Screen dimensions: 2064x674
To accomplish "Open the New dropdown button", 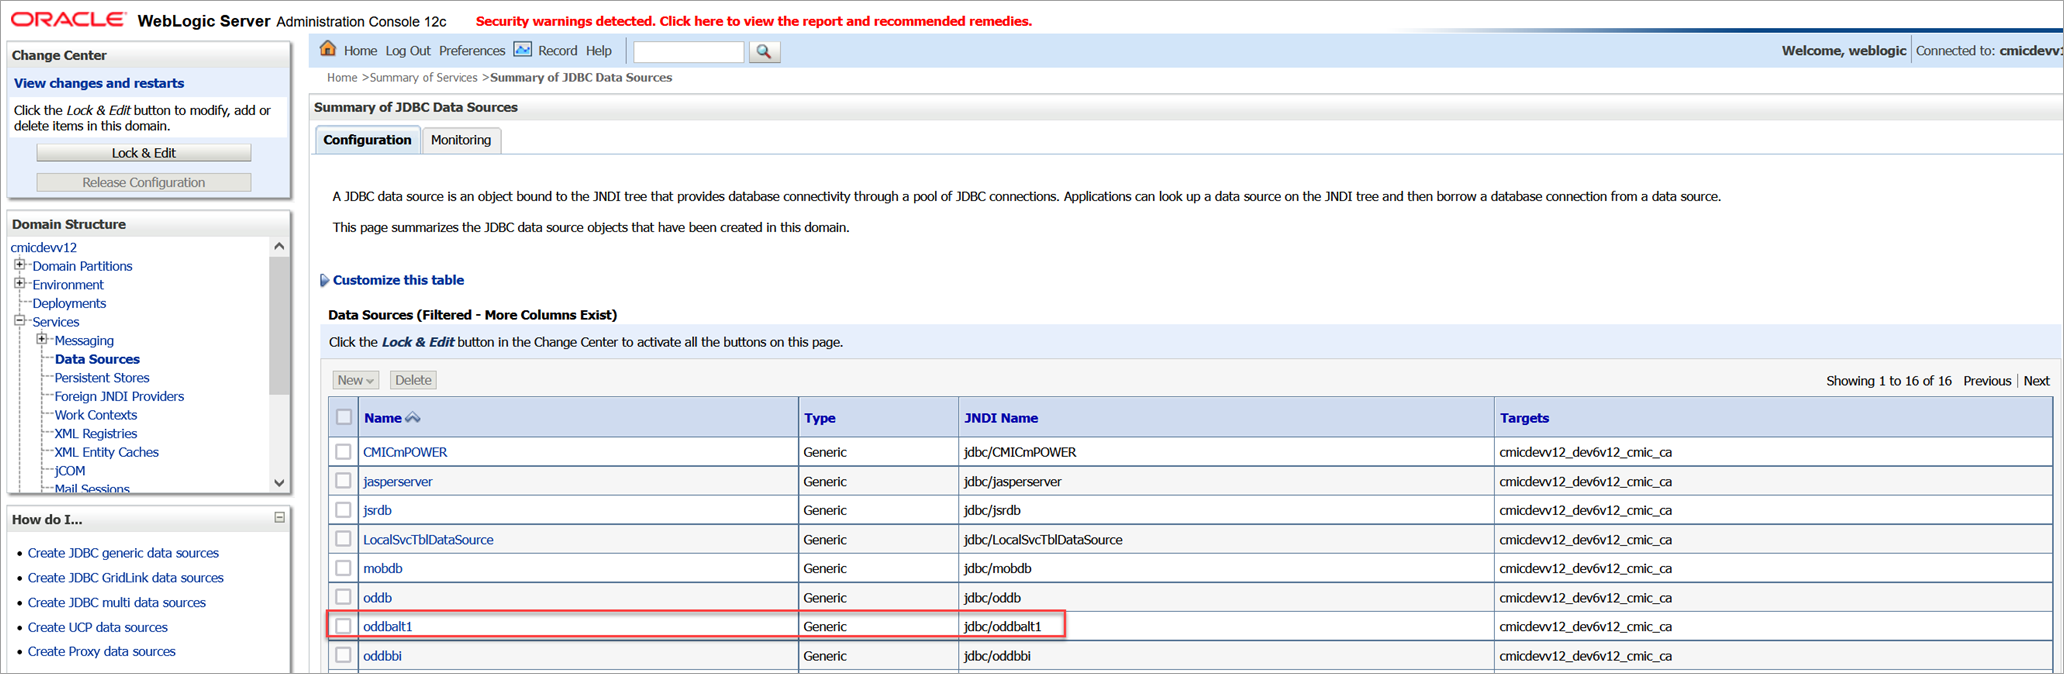I will 355,380.
